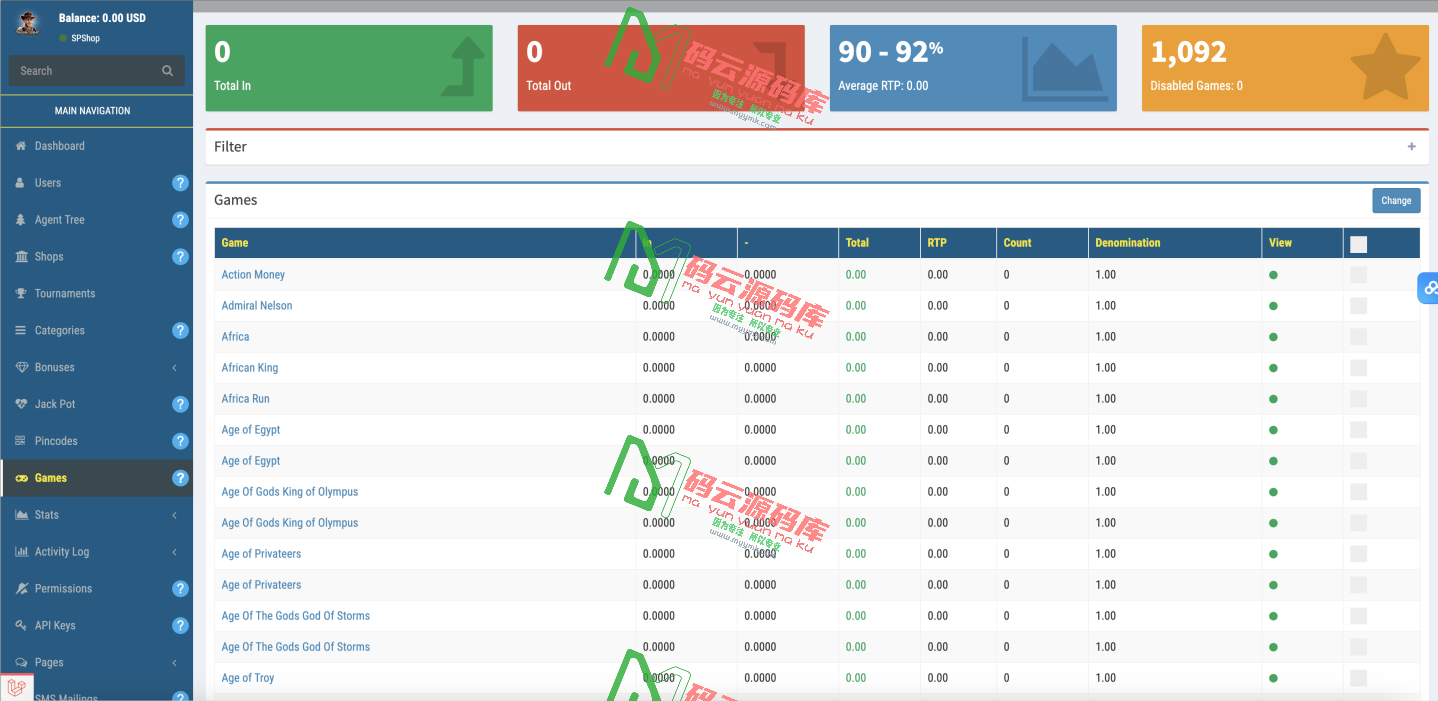
Task: Check the box for Action Money row
Action: click(1358, 275)
